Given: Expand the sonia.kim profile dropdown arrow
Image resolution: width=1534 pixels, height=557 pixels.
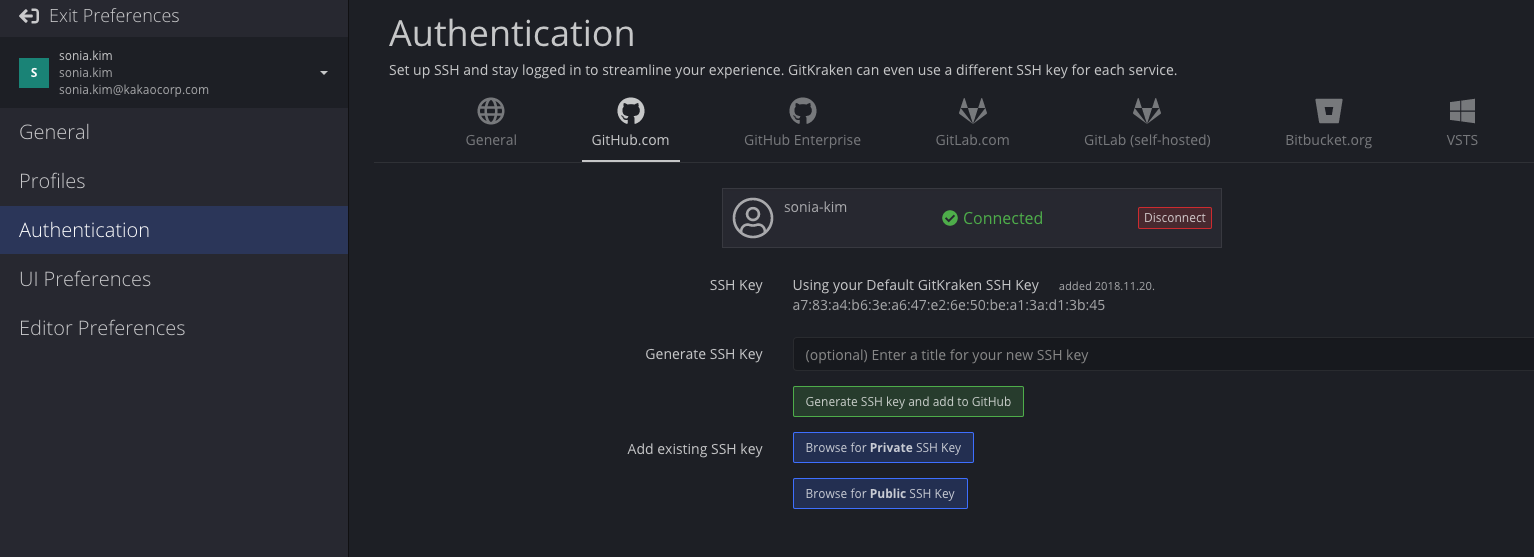Looking at the screenshot, I should pyautogui.click(x=323, y=73).
